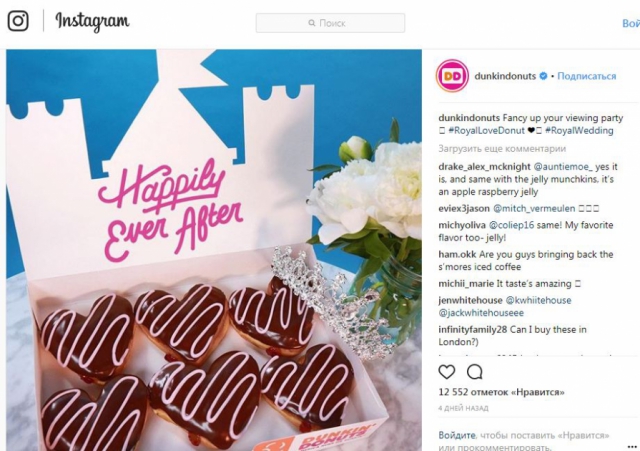
Task: Open the Instagram wordmark home link
Action: point(92,21)
